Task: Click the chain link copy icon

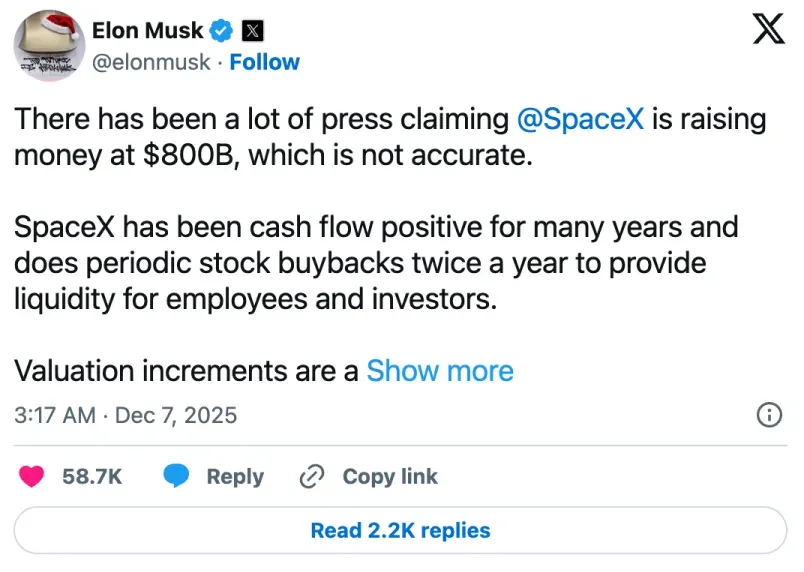Action: 313,477
